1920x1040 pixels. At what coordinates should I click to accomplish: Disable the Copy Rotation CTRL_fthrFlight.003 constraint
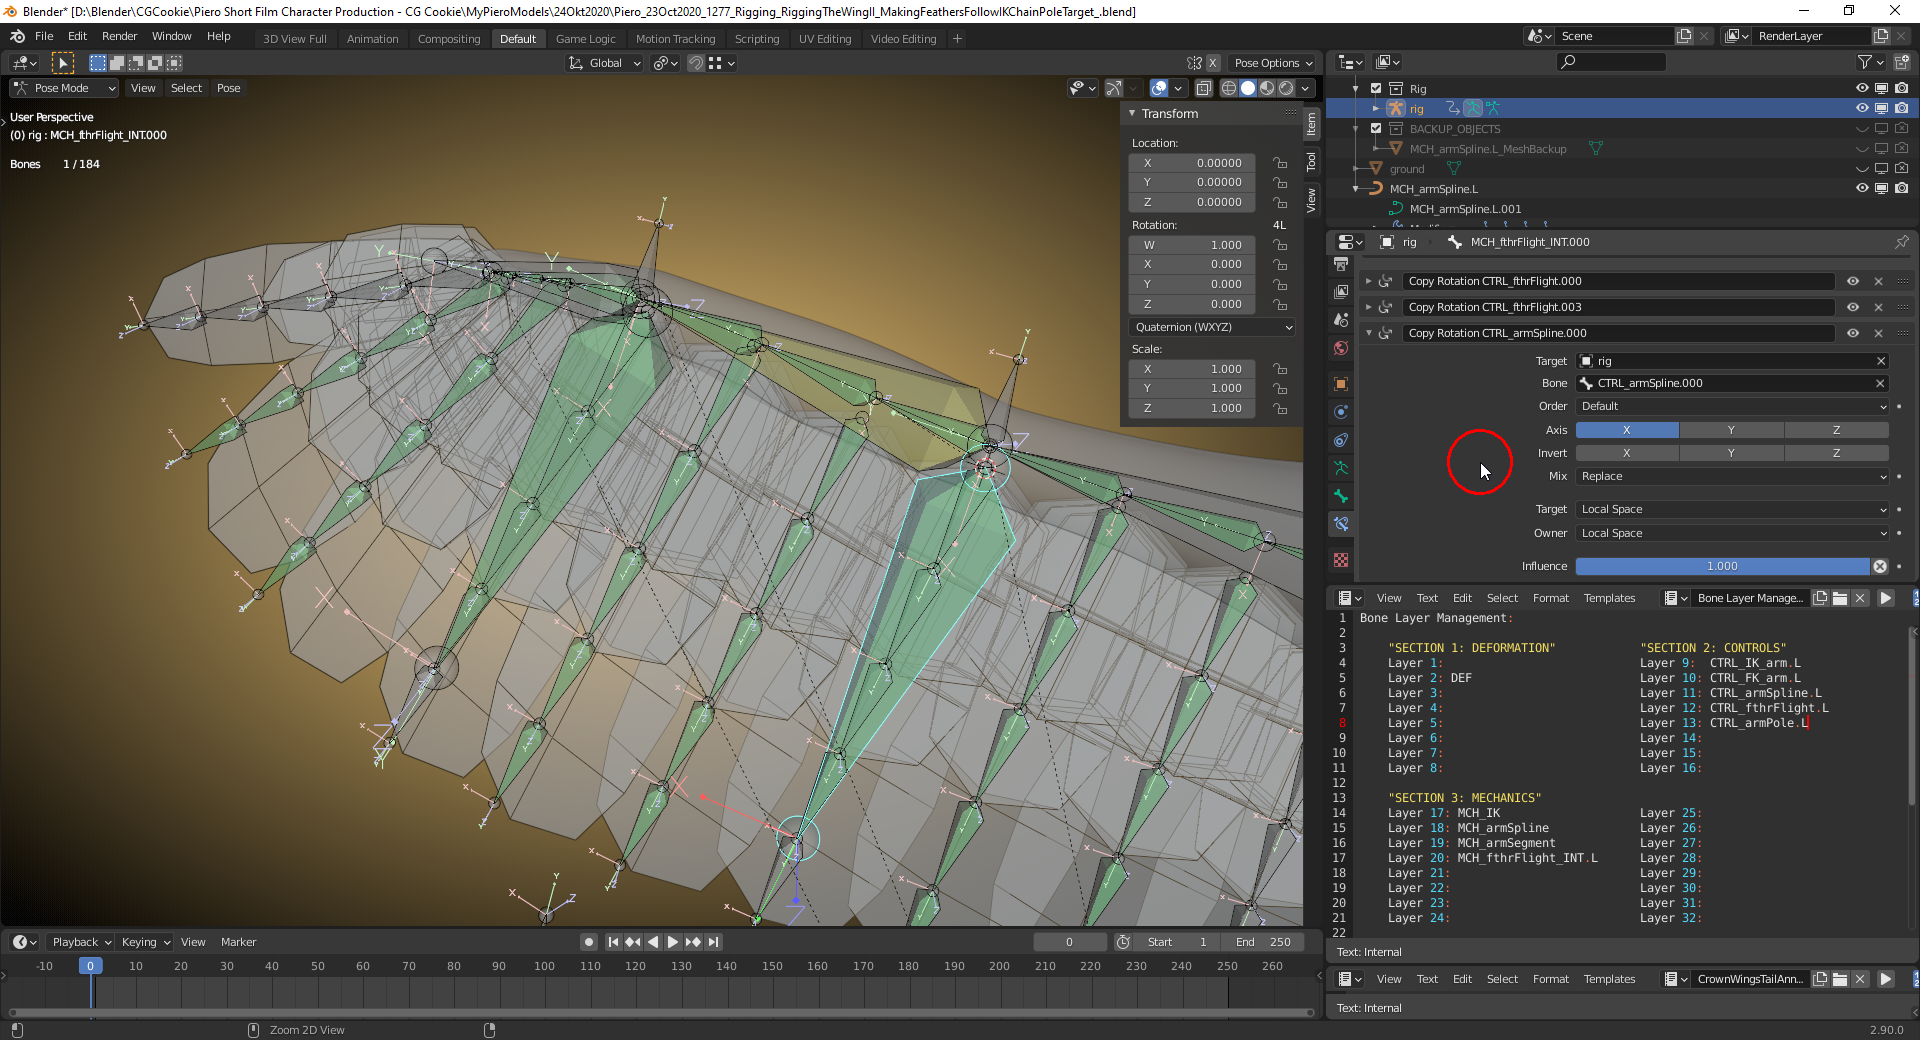[x=1853, y=307]
